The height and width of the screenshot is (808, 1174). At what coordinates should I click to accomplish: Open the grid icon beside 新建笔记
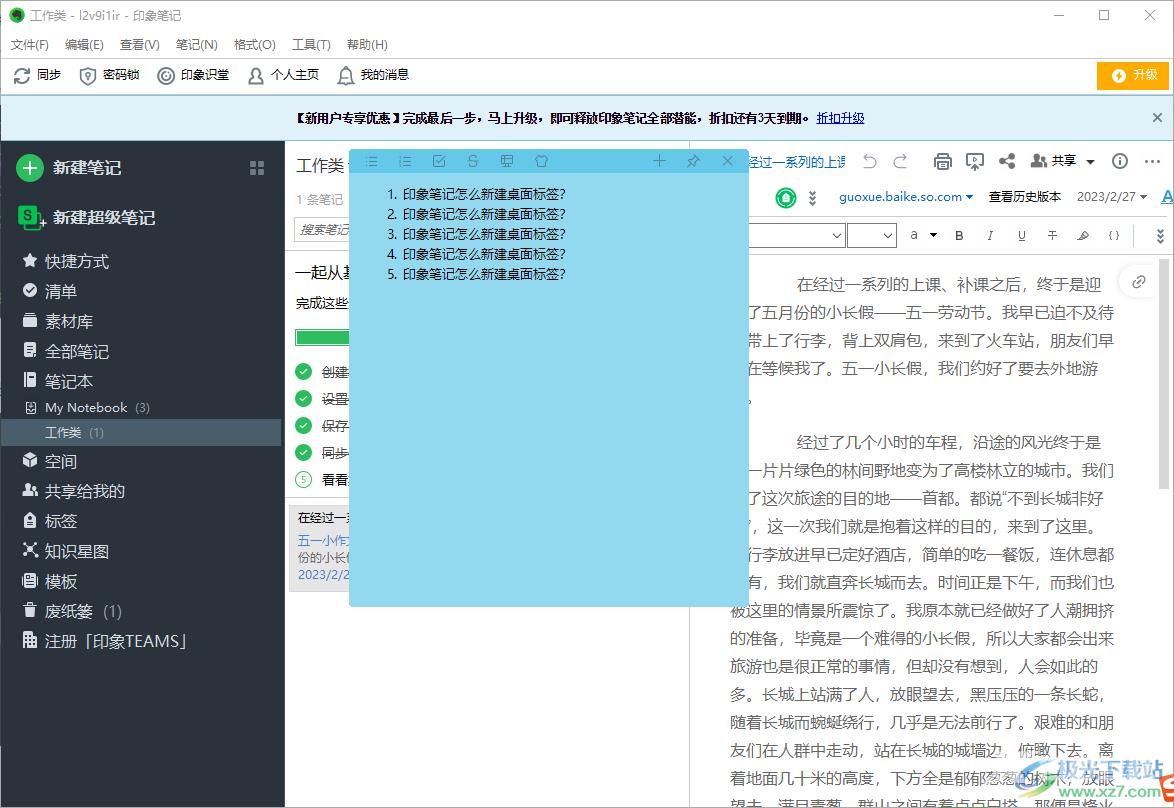[x=257, y=168]
